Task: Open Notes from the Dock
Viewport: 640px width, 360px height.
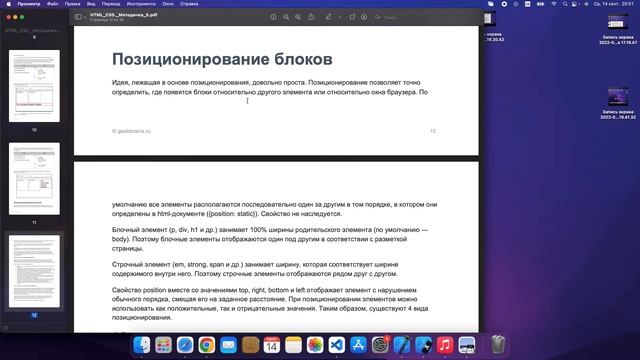Action: 293,345
